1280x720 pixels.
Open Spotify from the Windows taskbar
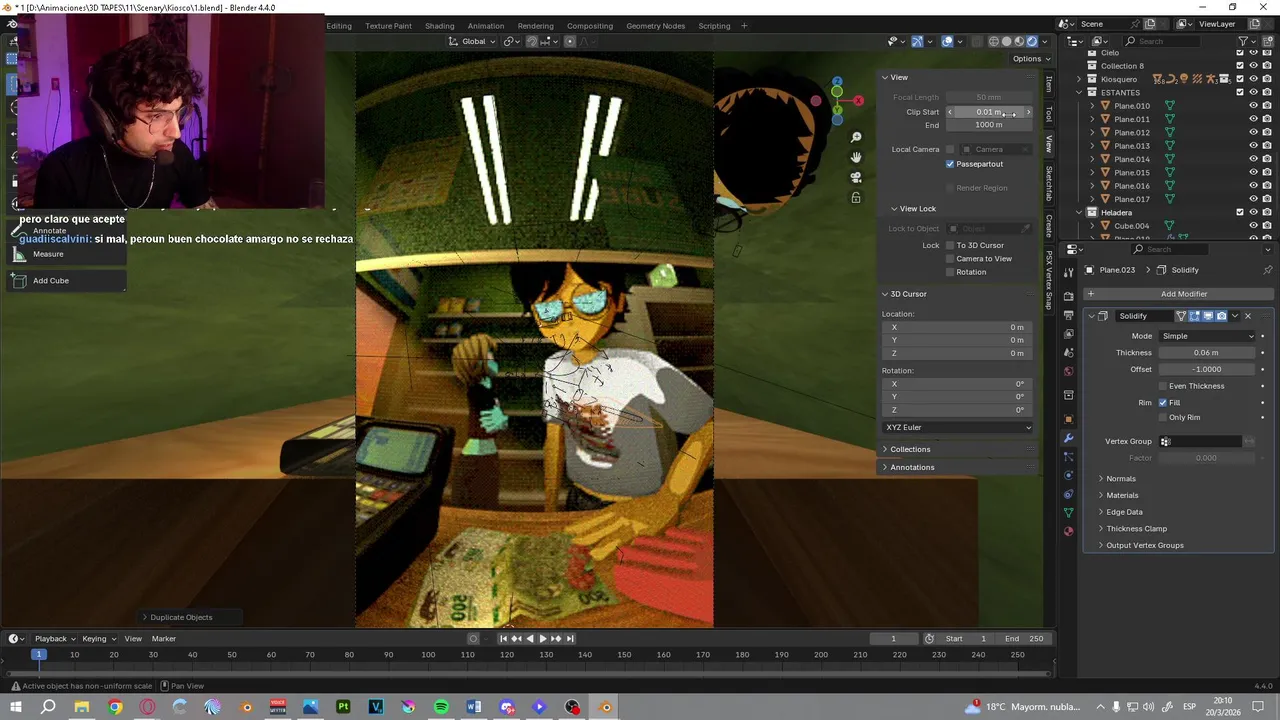[x=441, y=707]
